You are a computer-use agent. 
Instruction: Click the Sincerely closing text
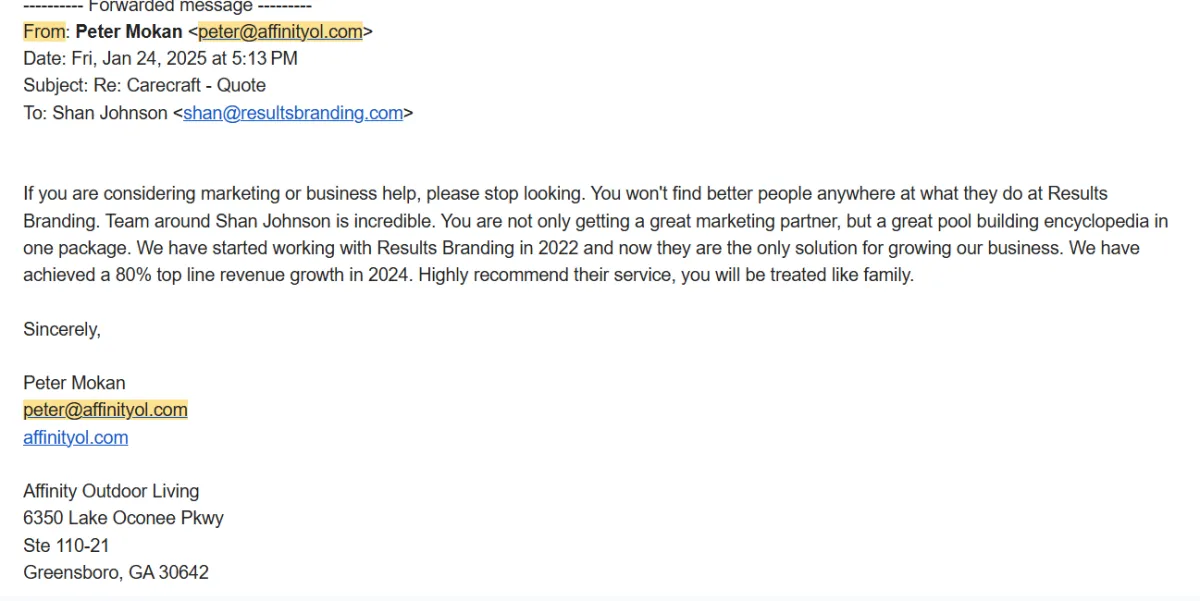pyautogui.click(x=62, y=329)
